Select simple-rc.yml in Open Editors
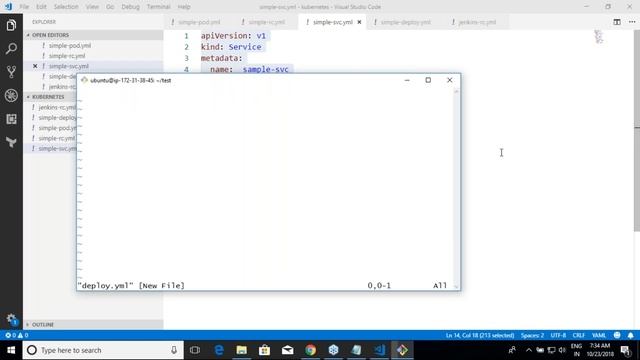 pos(67,56)
